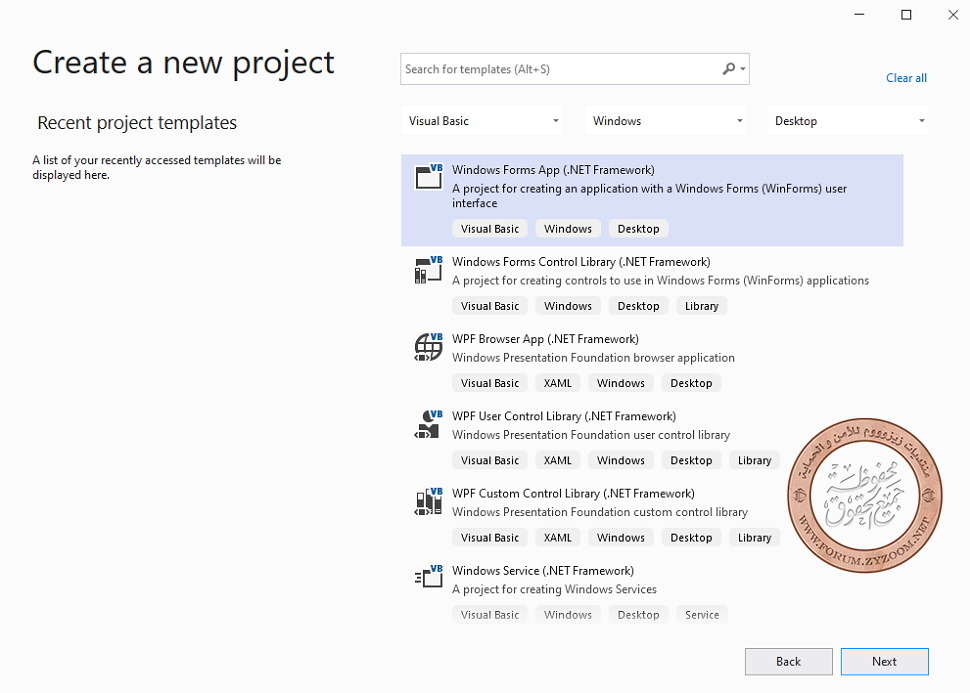
Task: Click the description "A project for creating Windows Services"
Action: point(554,589)
